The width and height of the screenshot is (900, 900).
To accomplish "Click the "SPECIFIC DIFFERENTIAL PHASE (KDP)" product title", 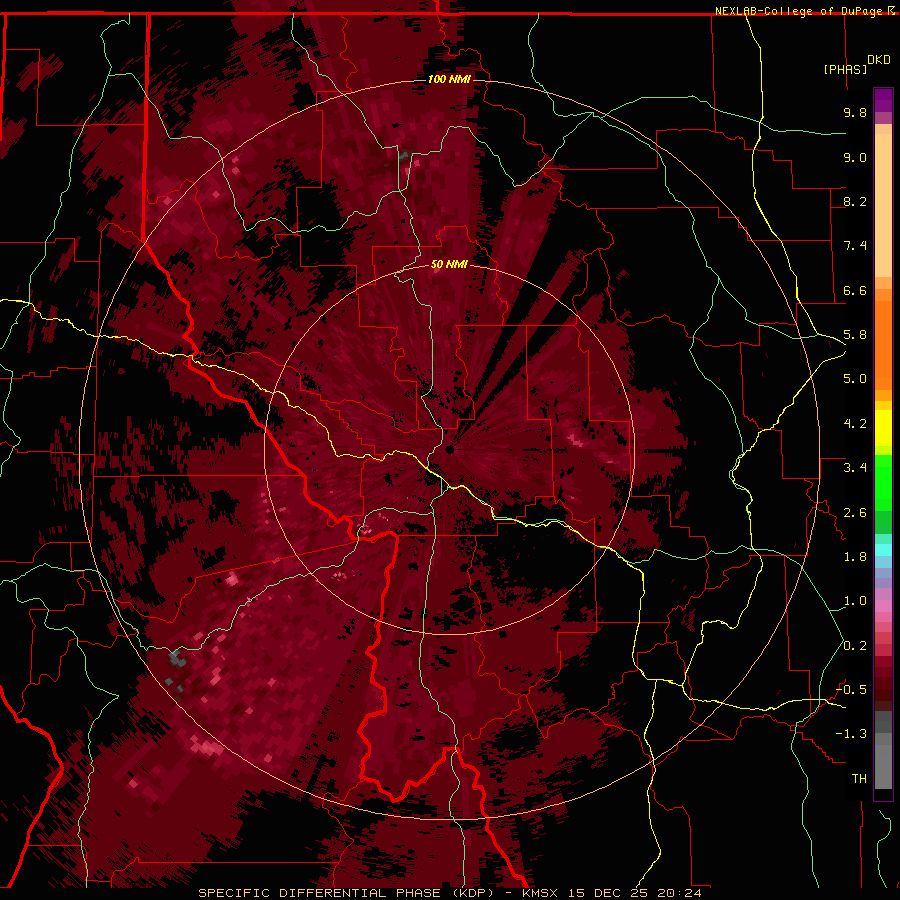I will (x=348, y=893).
